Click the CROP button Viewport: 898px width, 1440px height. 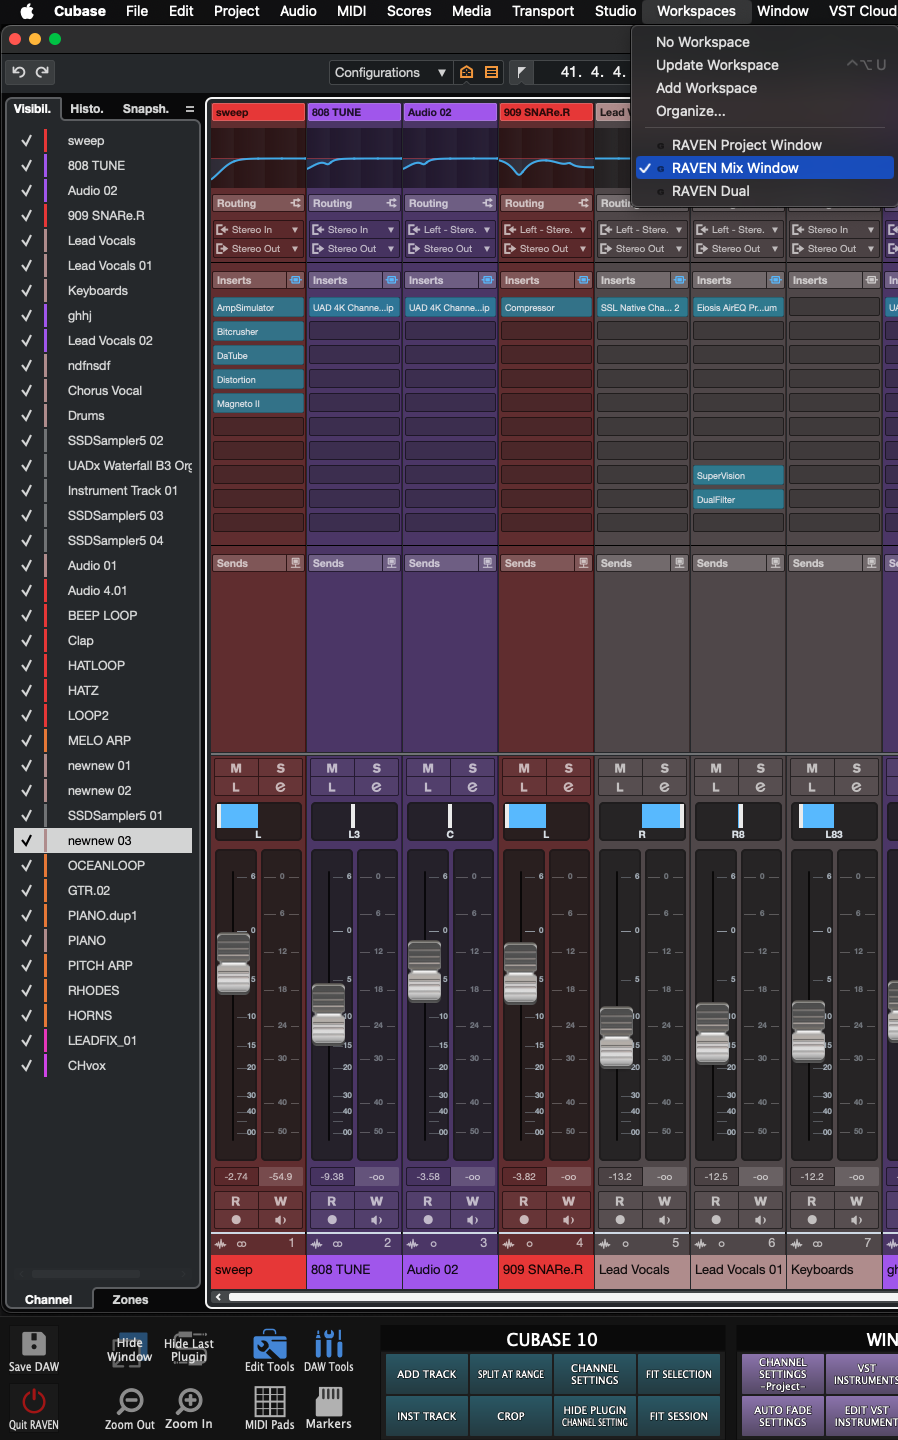[x=510, y=1416]
